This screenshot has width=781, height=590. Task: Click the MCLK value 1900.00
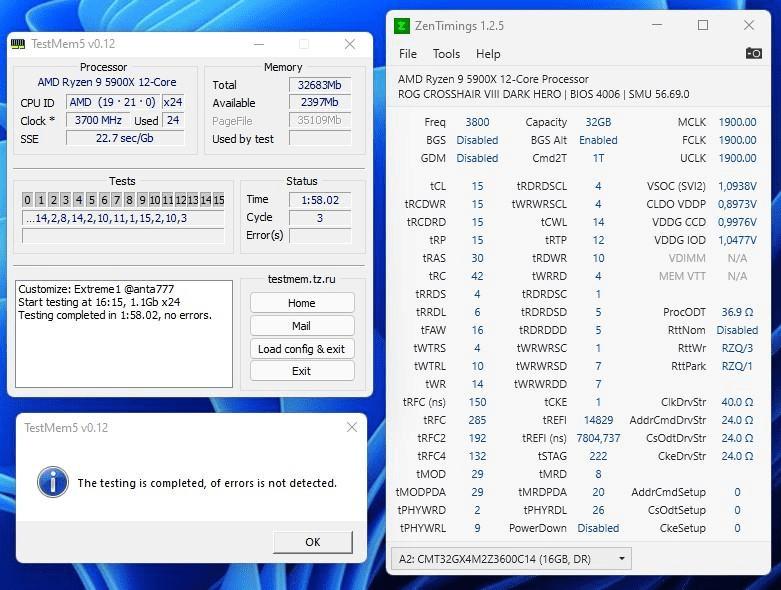[737, 122]
